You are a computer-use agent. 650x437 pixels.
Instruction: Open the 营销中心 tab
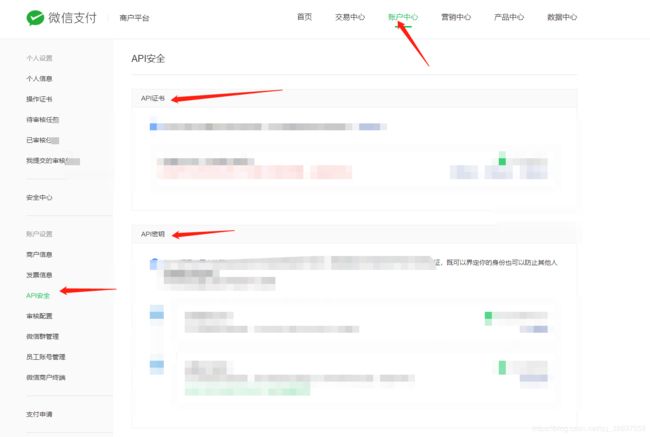tap(456, 17)
